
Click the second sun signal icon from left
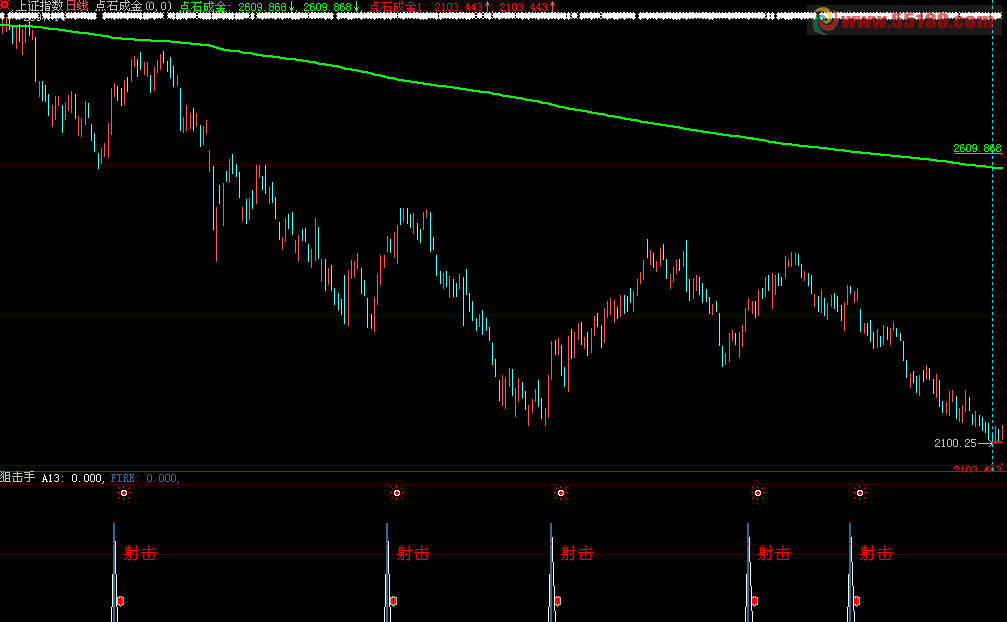tap(397, 493)
